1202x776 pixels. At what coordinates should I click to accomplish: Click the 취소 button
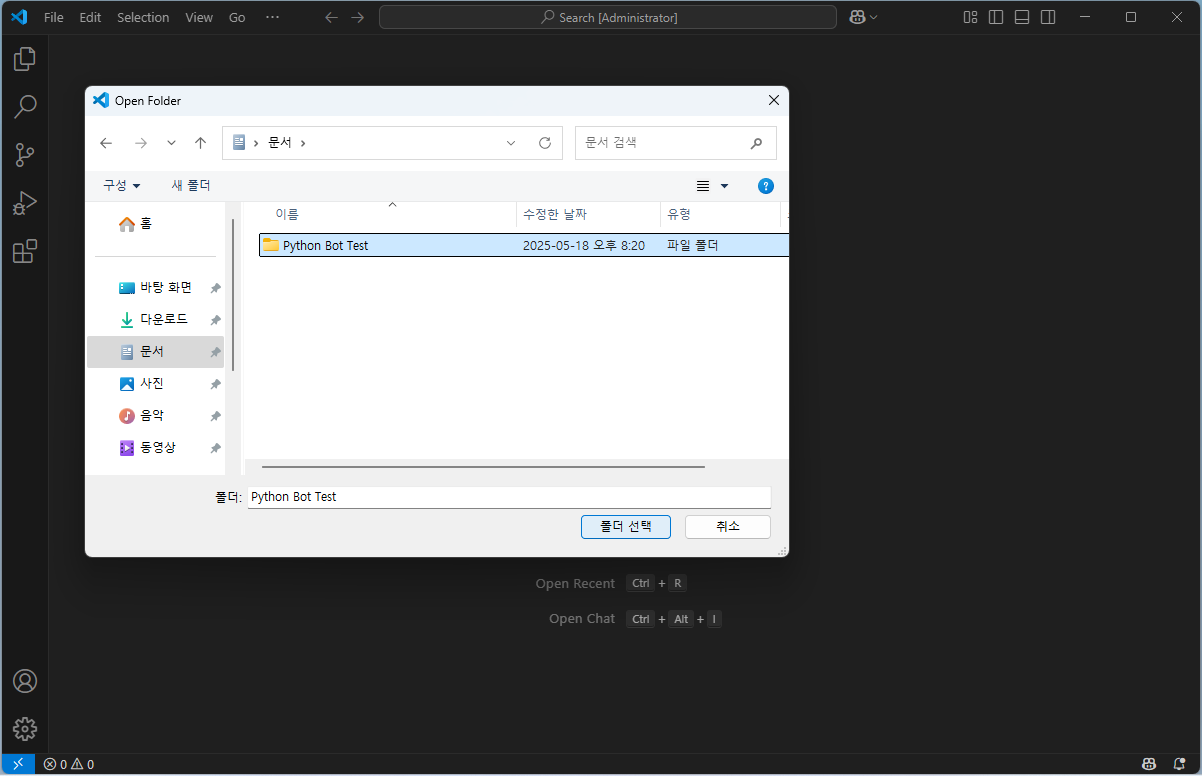pyautogui.click(x=728, y=527)
